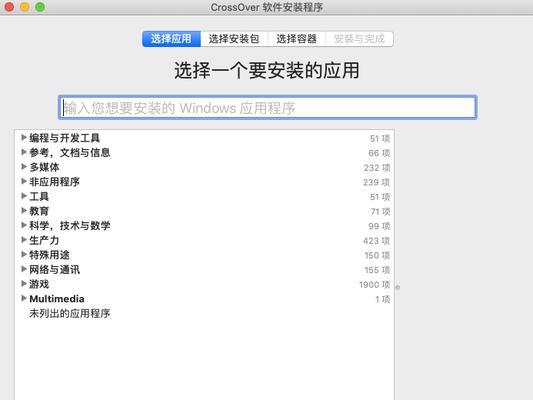The image size is (533, 400).
Task: Select the Multimedia row label
Action: click(x=57, y=299)
